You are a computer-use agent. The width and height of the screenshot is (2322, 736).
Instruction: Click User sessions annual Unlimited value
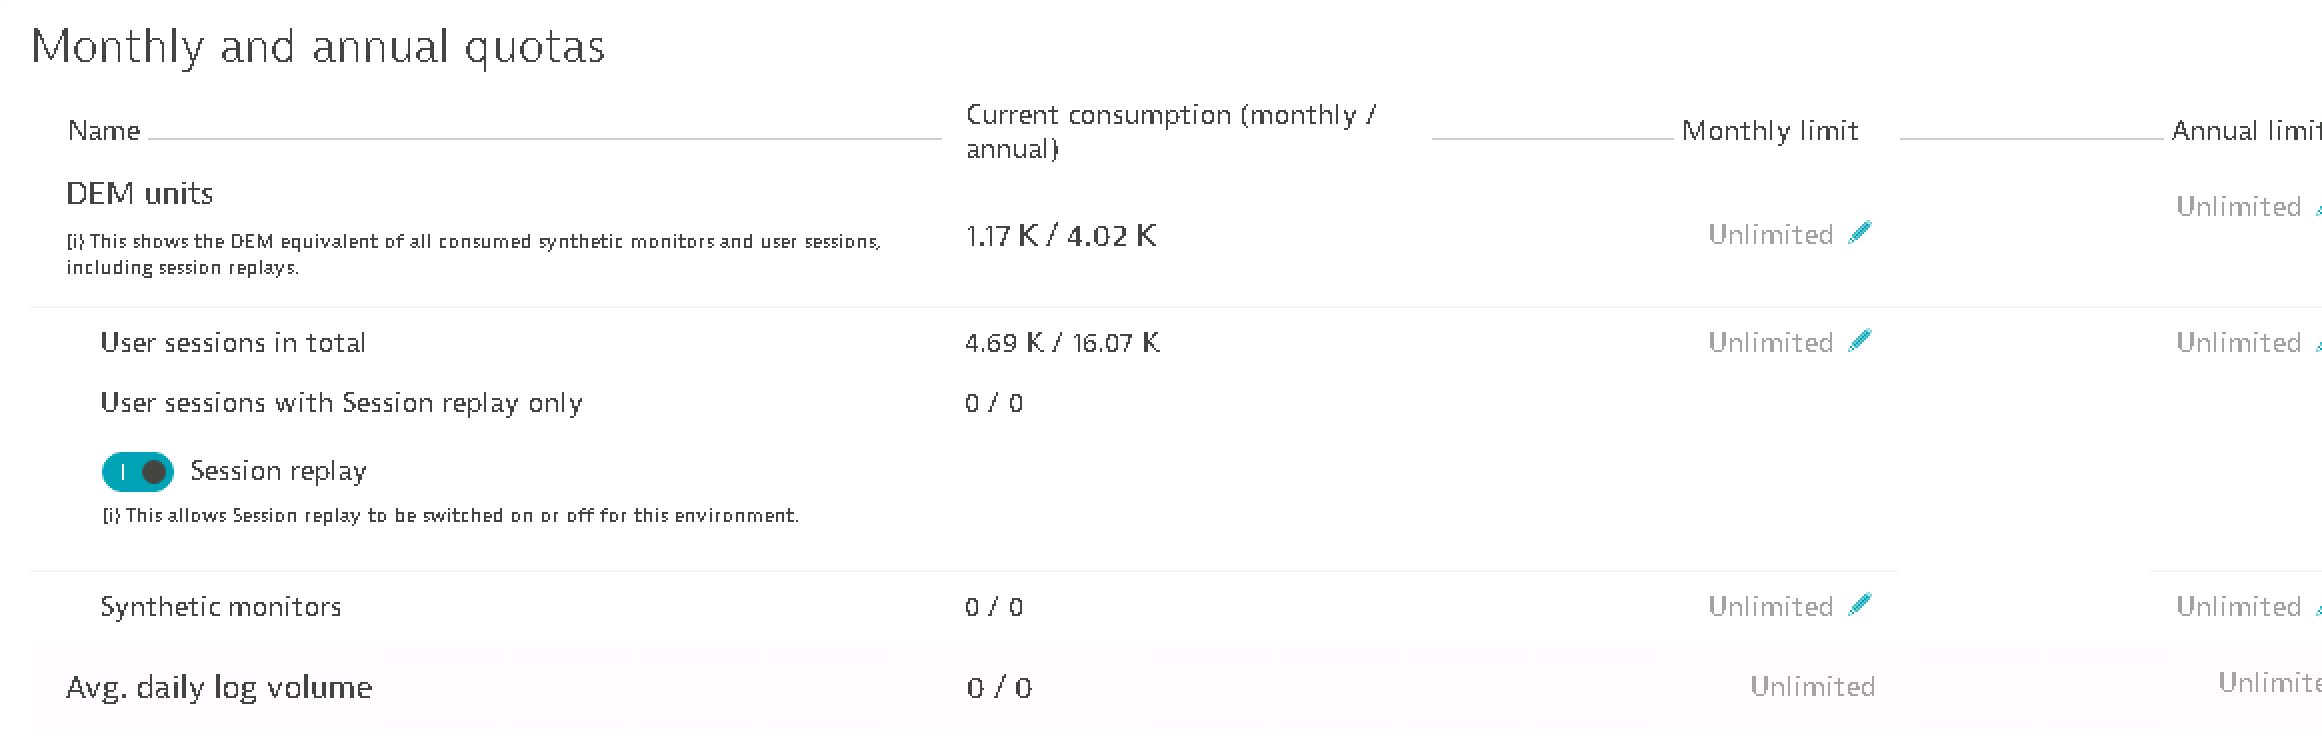click(x=2238, y=343)
